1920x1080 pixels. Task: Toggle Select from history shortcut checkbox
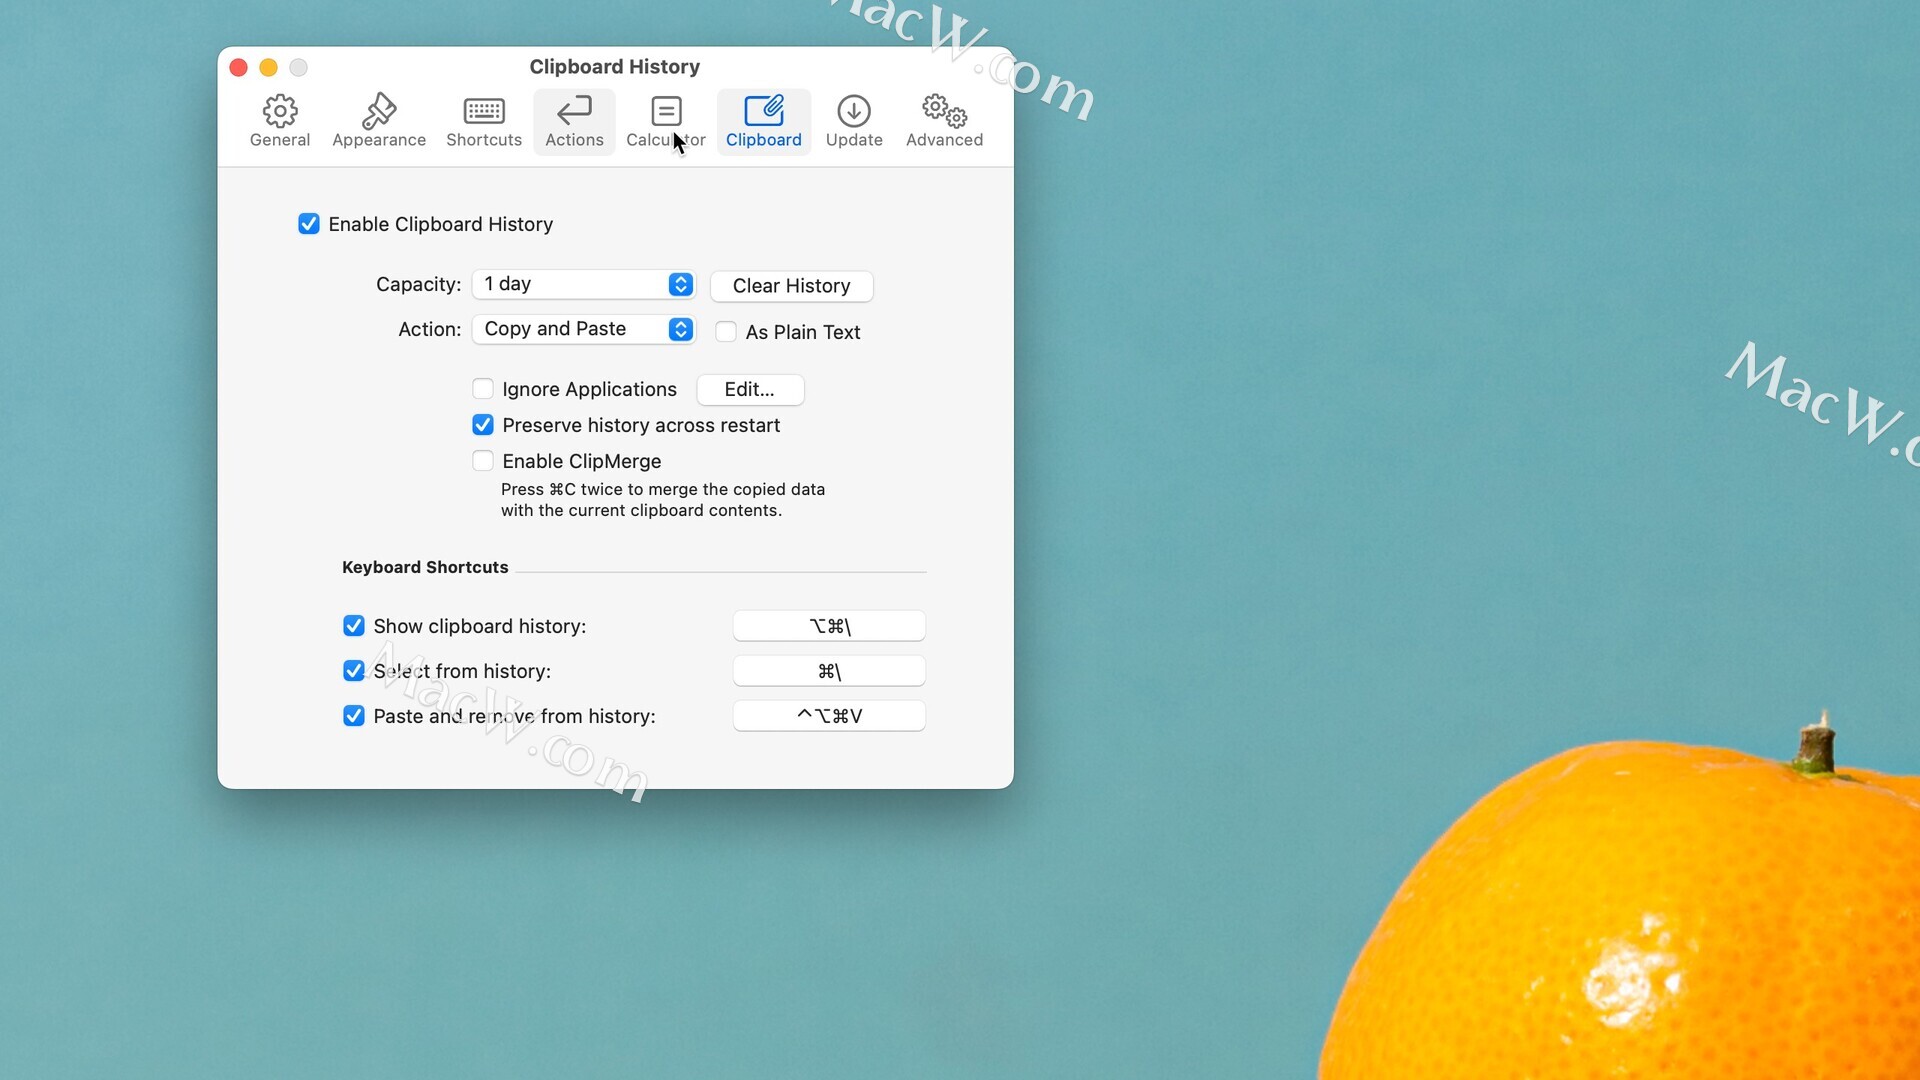(354, 671)
